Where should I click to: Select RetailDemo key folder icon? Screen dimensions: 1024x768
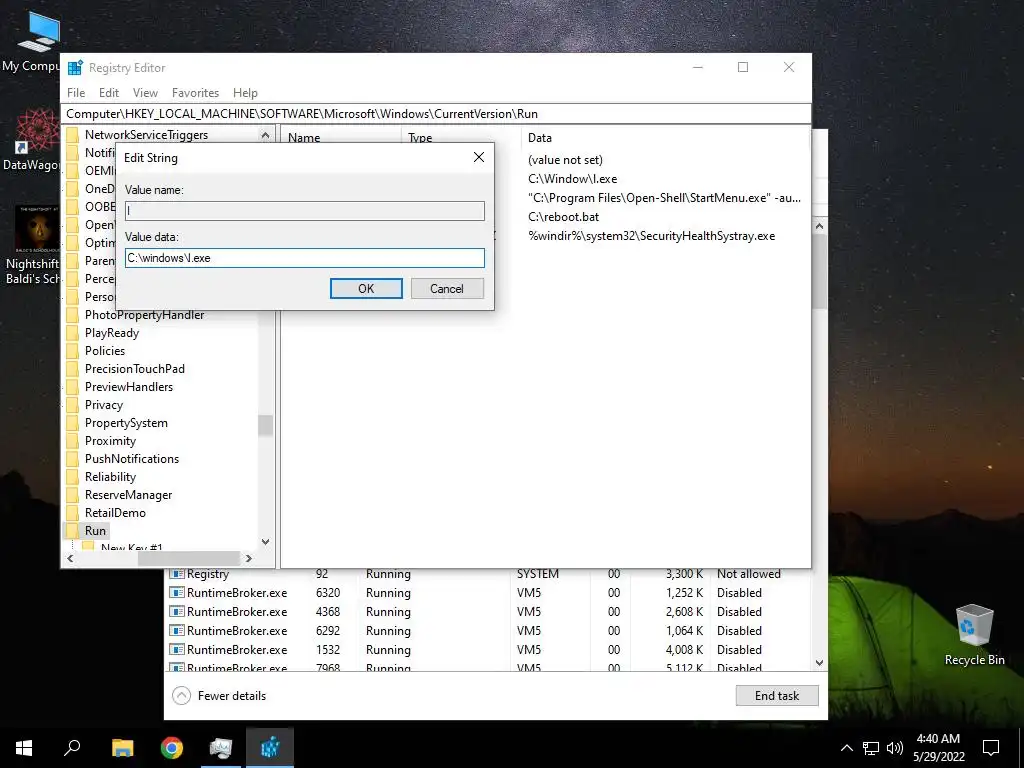pyautogui.click(x=72, y=513)
